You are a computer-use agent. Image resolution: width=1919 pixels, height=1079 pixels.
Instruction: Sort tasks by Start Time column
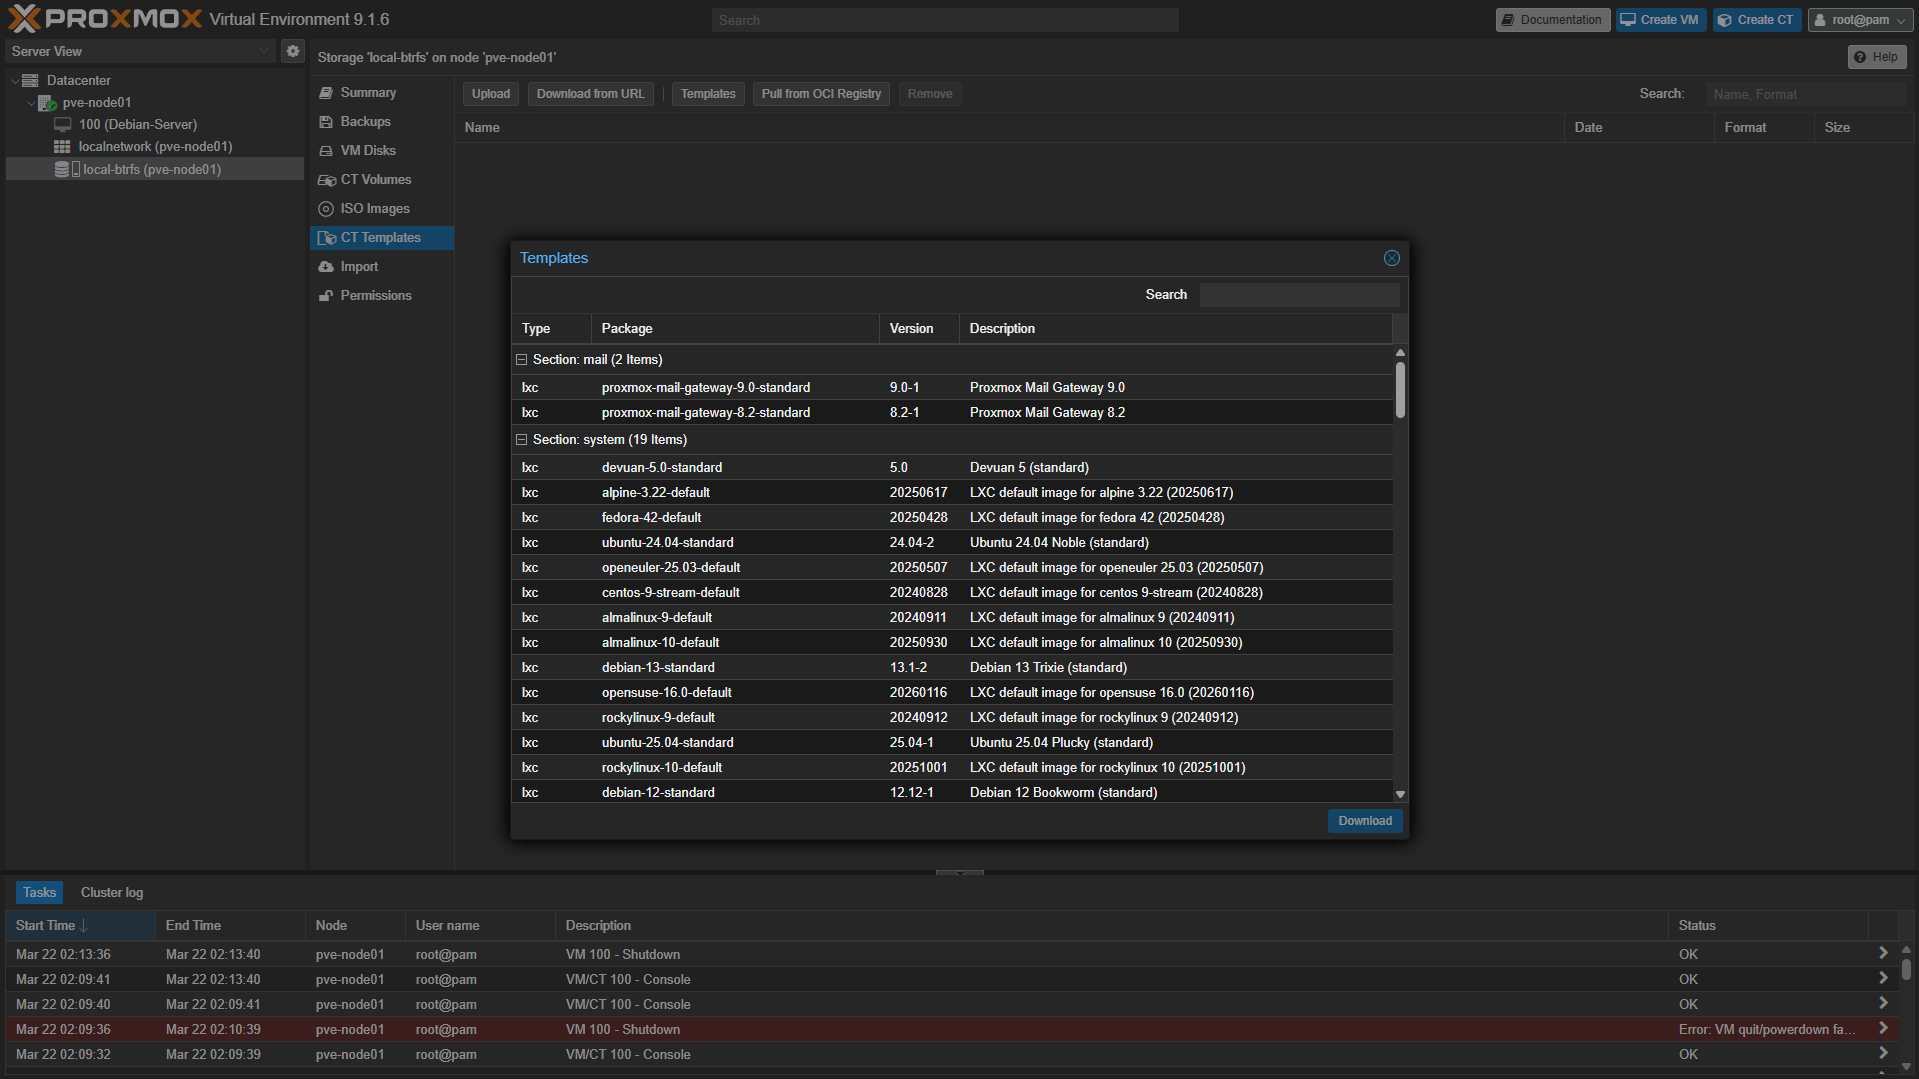pos(80,925)
